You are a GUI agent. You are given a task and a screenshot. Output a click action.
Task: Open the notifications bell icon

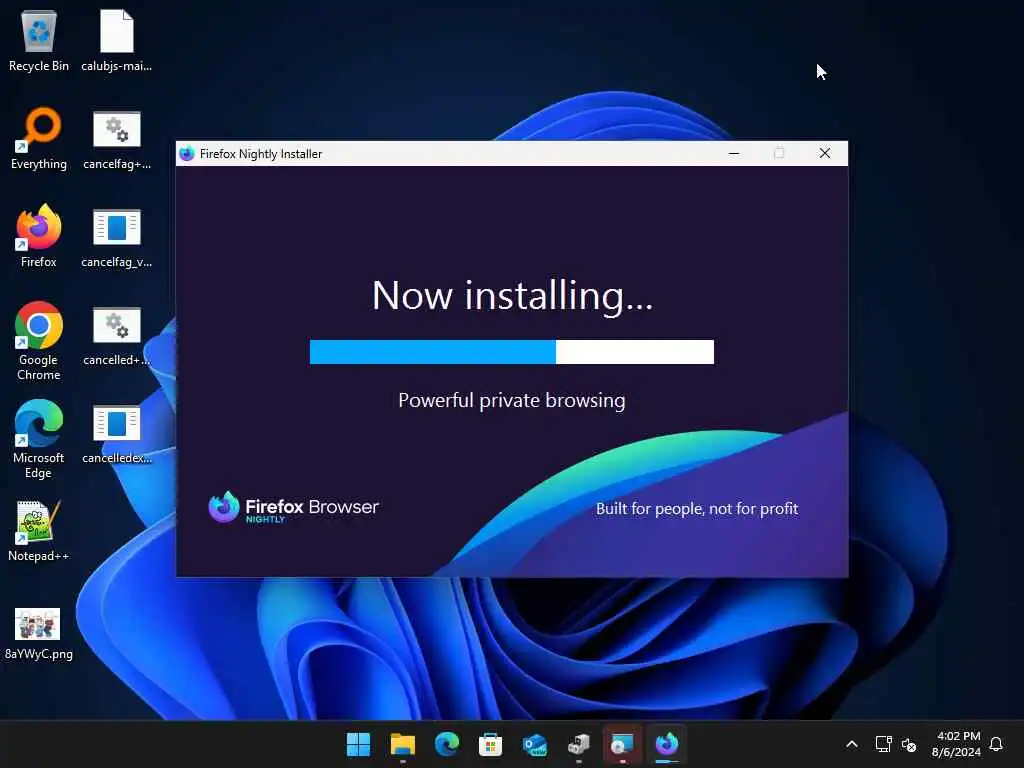click(996, 744)
